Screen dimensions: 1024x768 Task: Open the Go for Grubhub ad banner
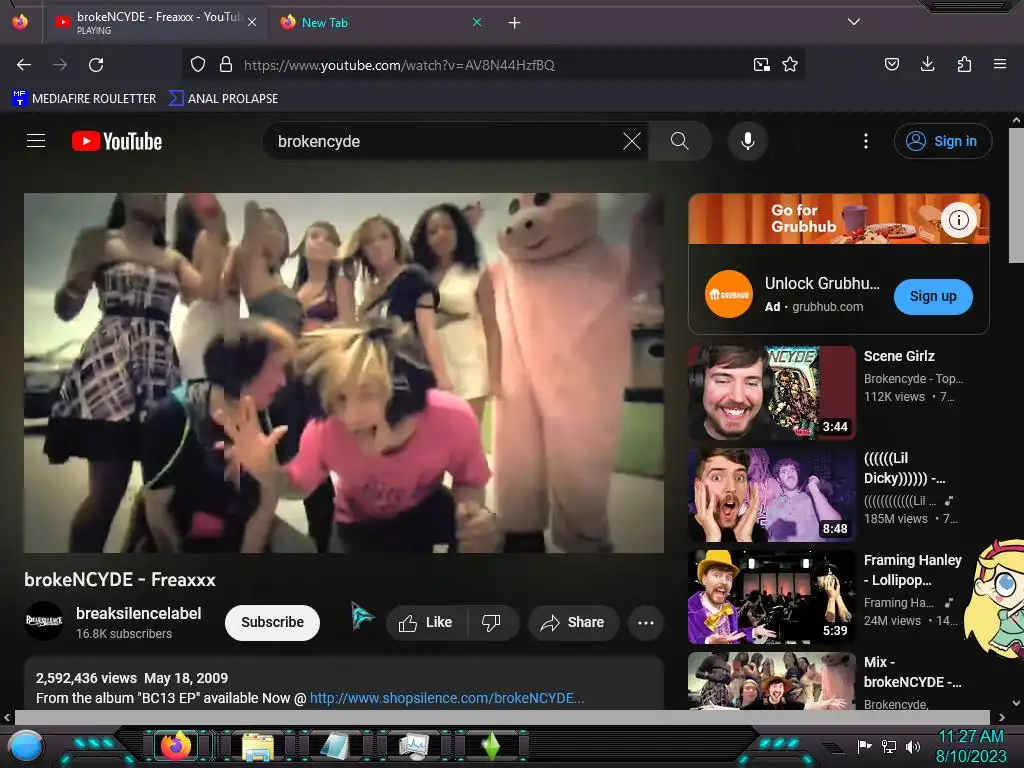point(839,219)
